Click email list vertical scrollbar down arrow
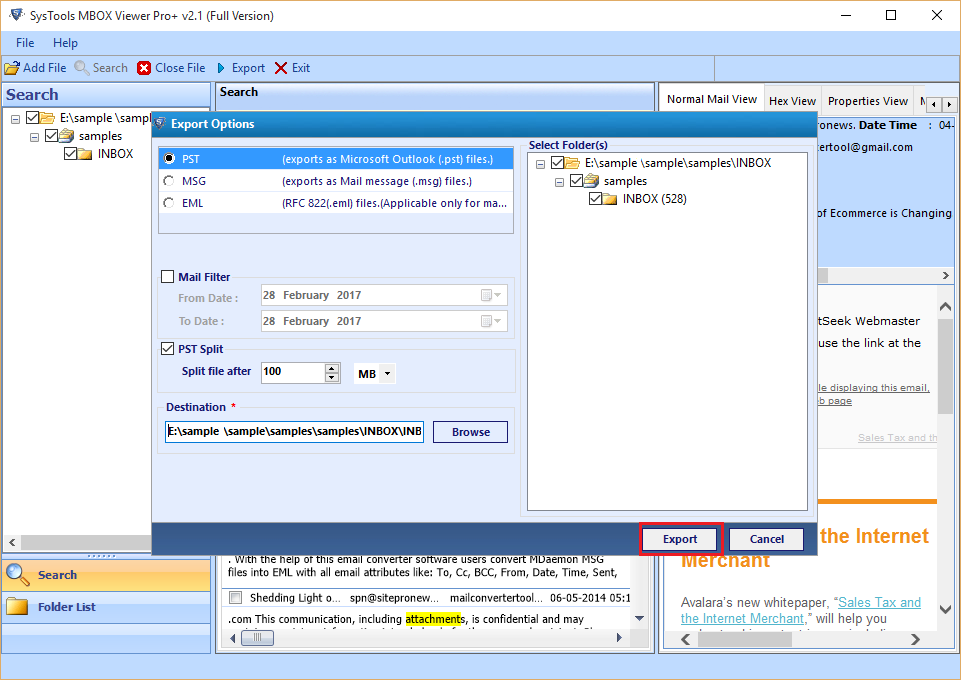961x680 pixels. click(639, 618)
